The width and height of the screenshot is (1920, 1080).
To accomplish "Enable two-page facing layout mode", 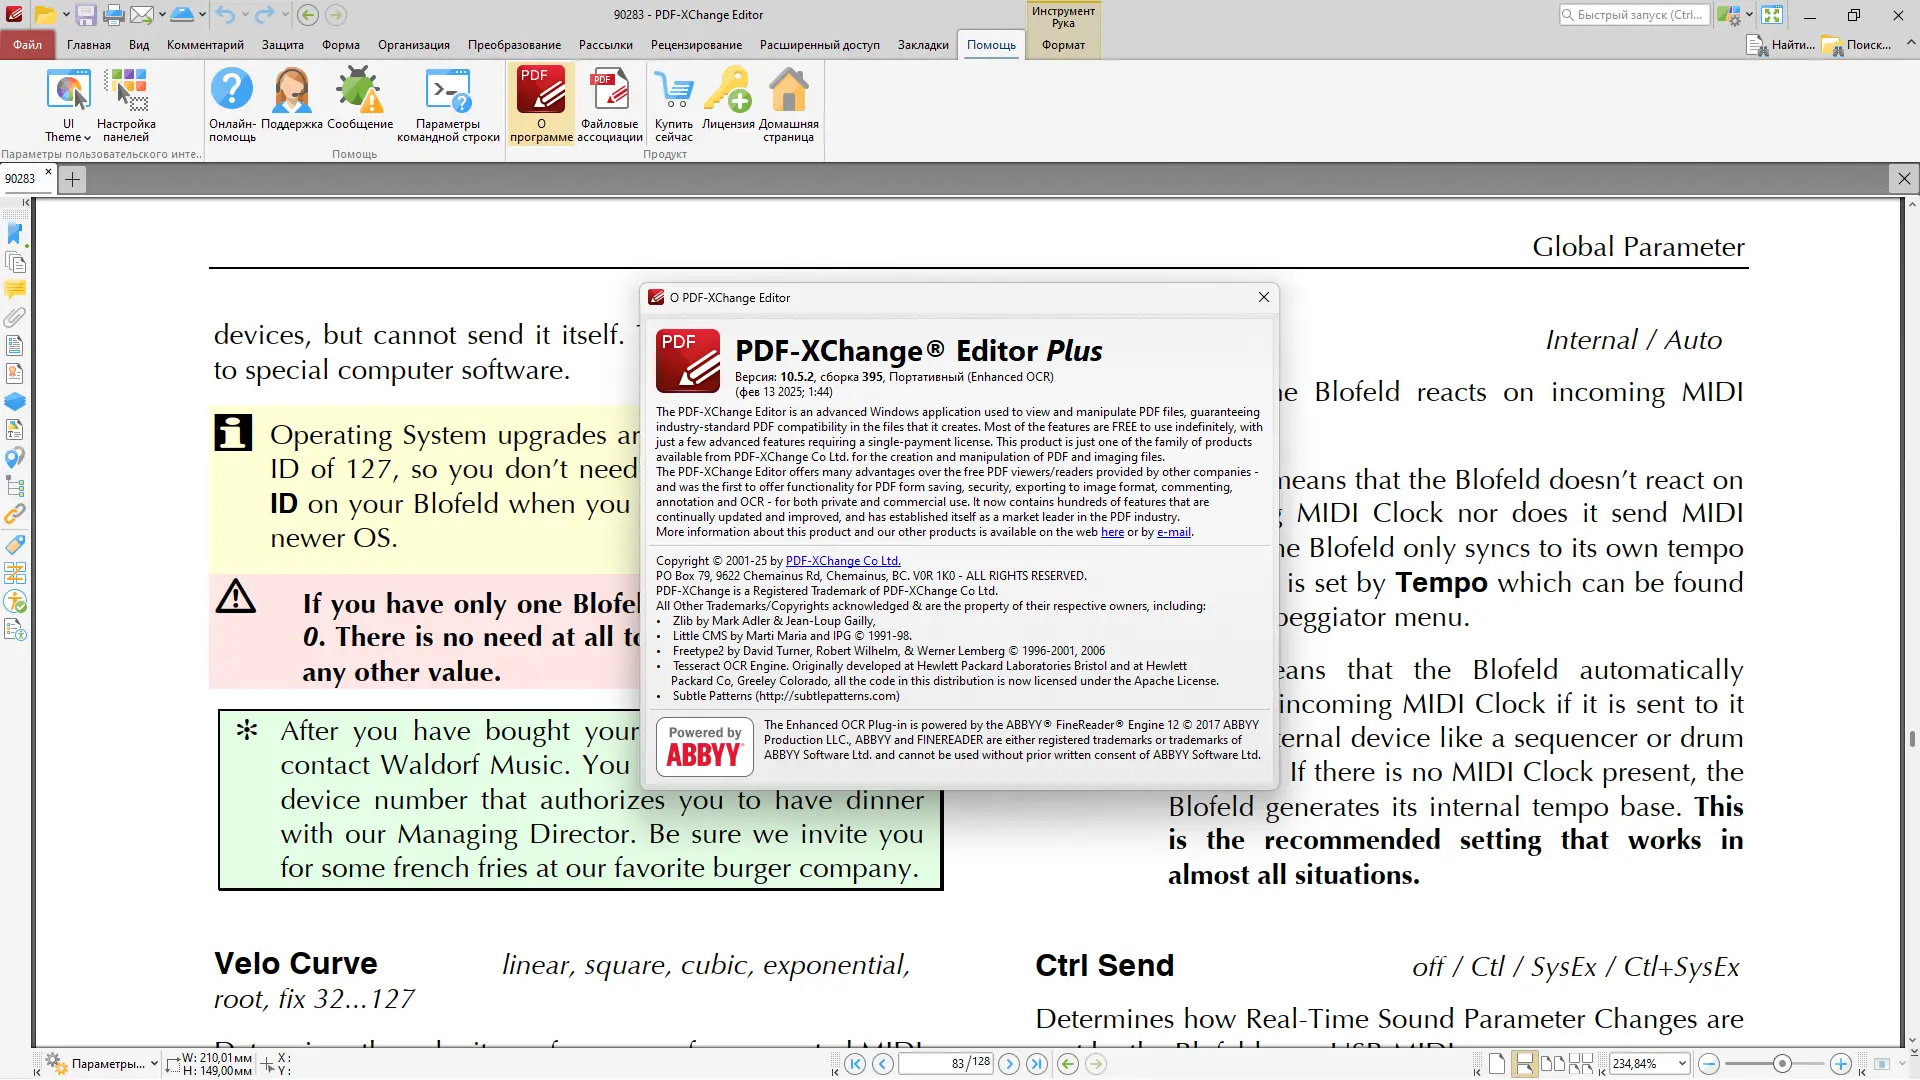I will point(1553,1064).
